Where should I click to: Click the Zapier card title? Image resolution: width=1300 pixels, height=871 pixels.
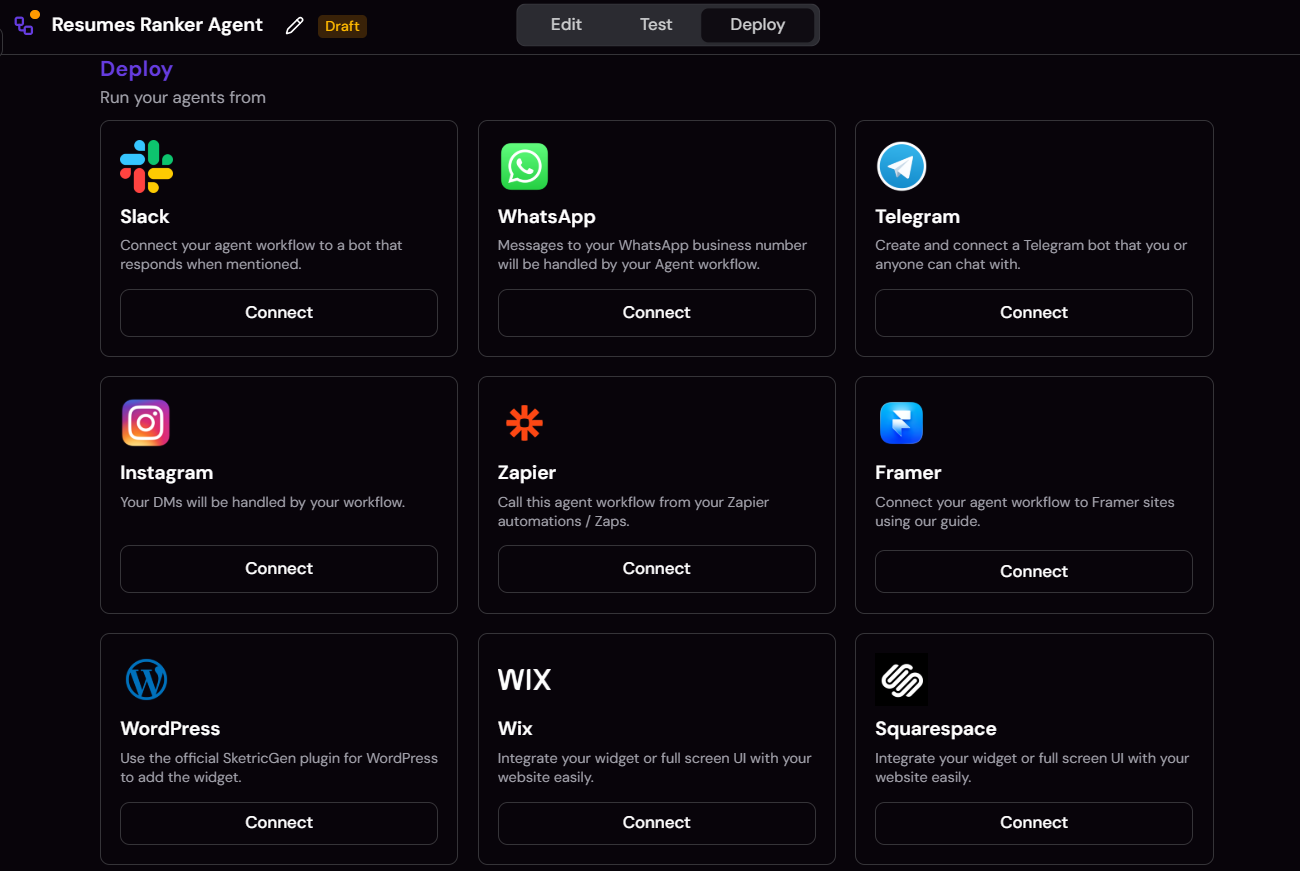[527, 473]
